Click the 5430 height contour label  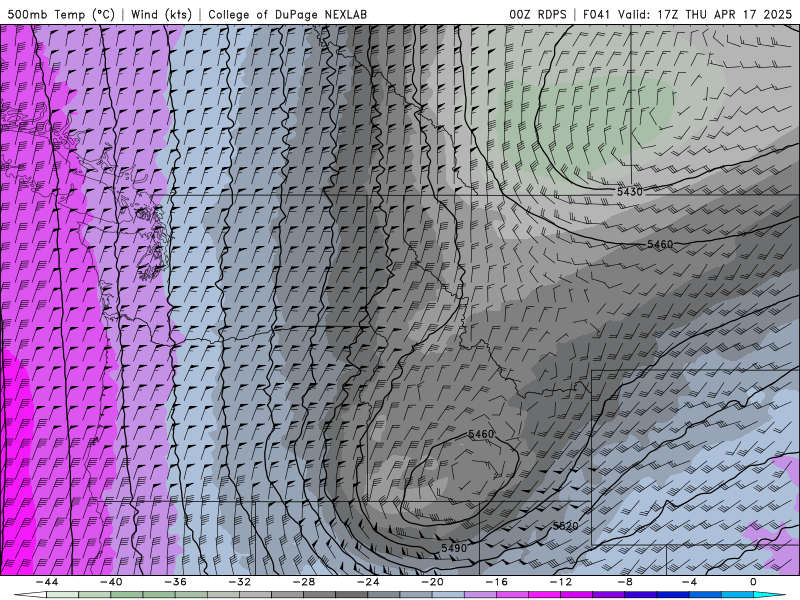(x=630, y=192)
